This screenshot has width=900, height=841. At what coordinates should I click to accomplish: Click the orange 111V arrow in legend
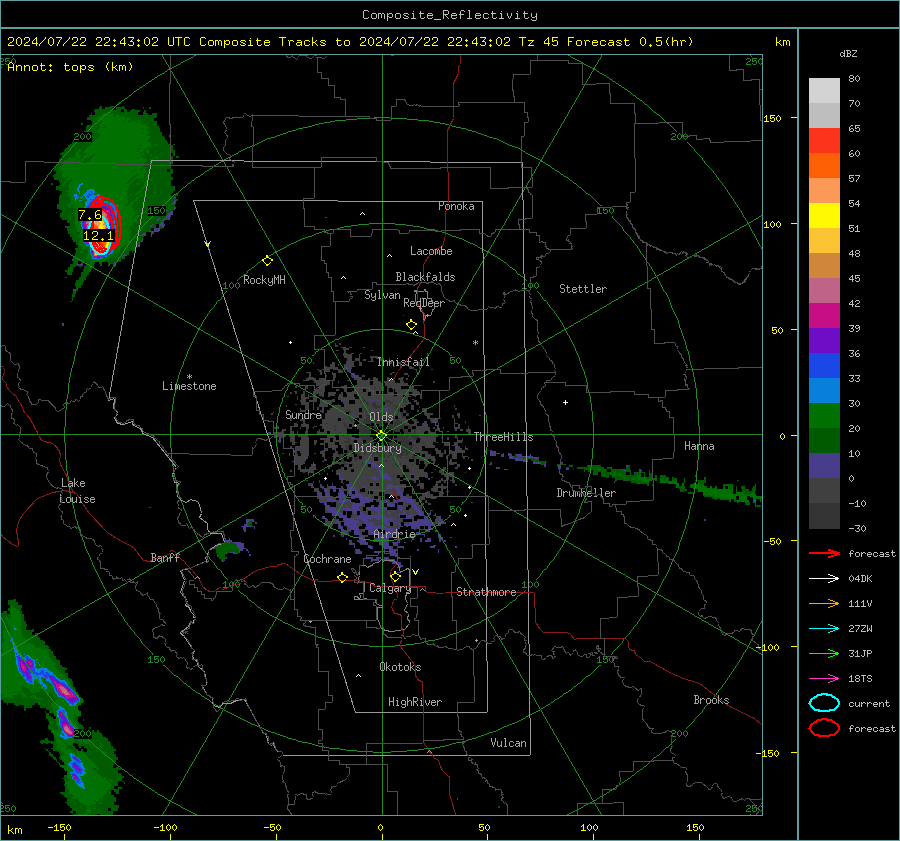tap(824, 603)
